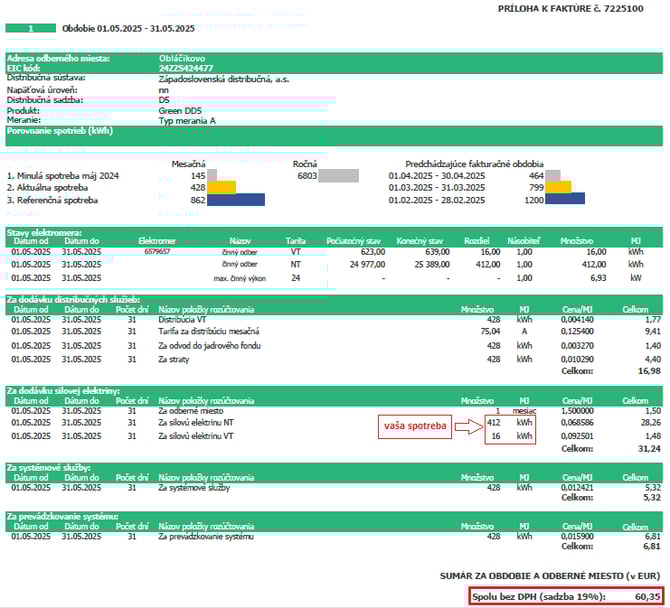Click the max. činný výkon value 6,93
Screen dimensions: 670x608
click(x=598, y=278)
